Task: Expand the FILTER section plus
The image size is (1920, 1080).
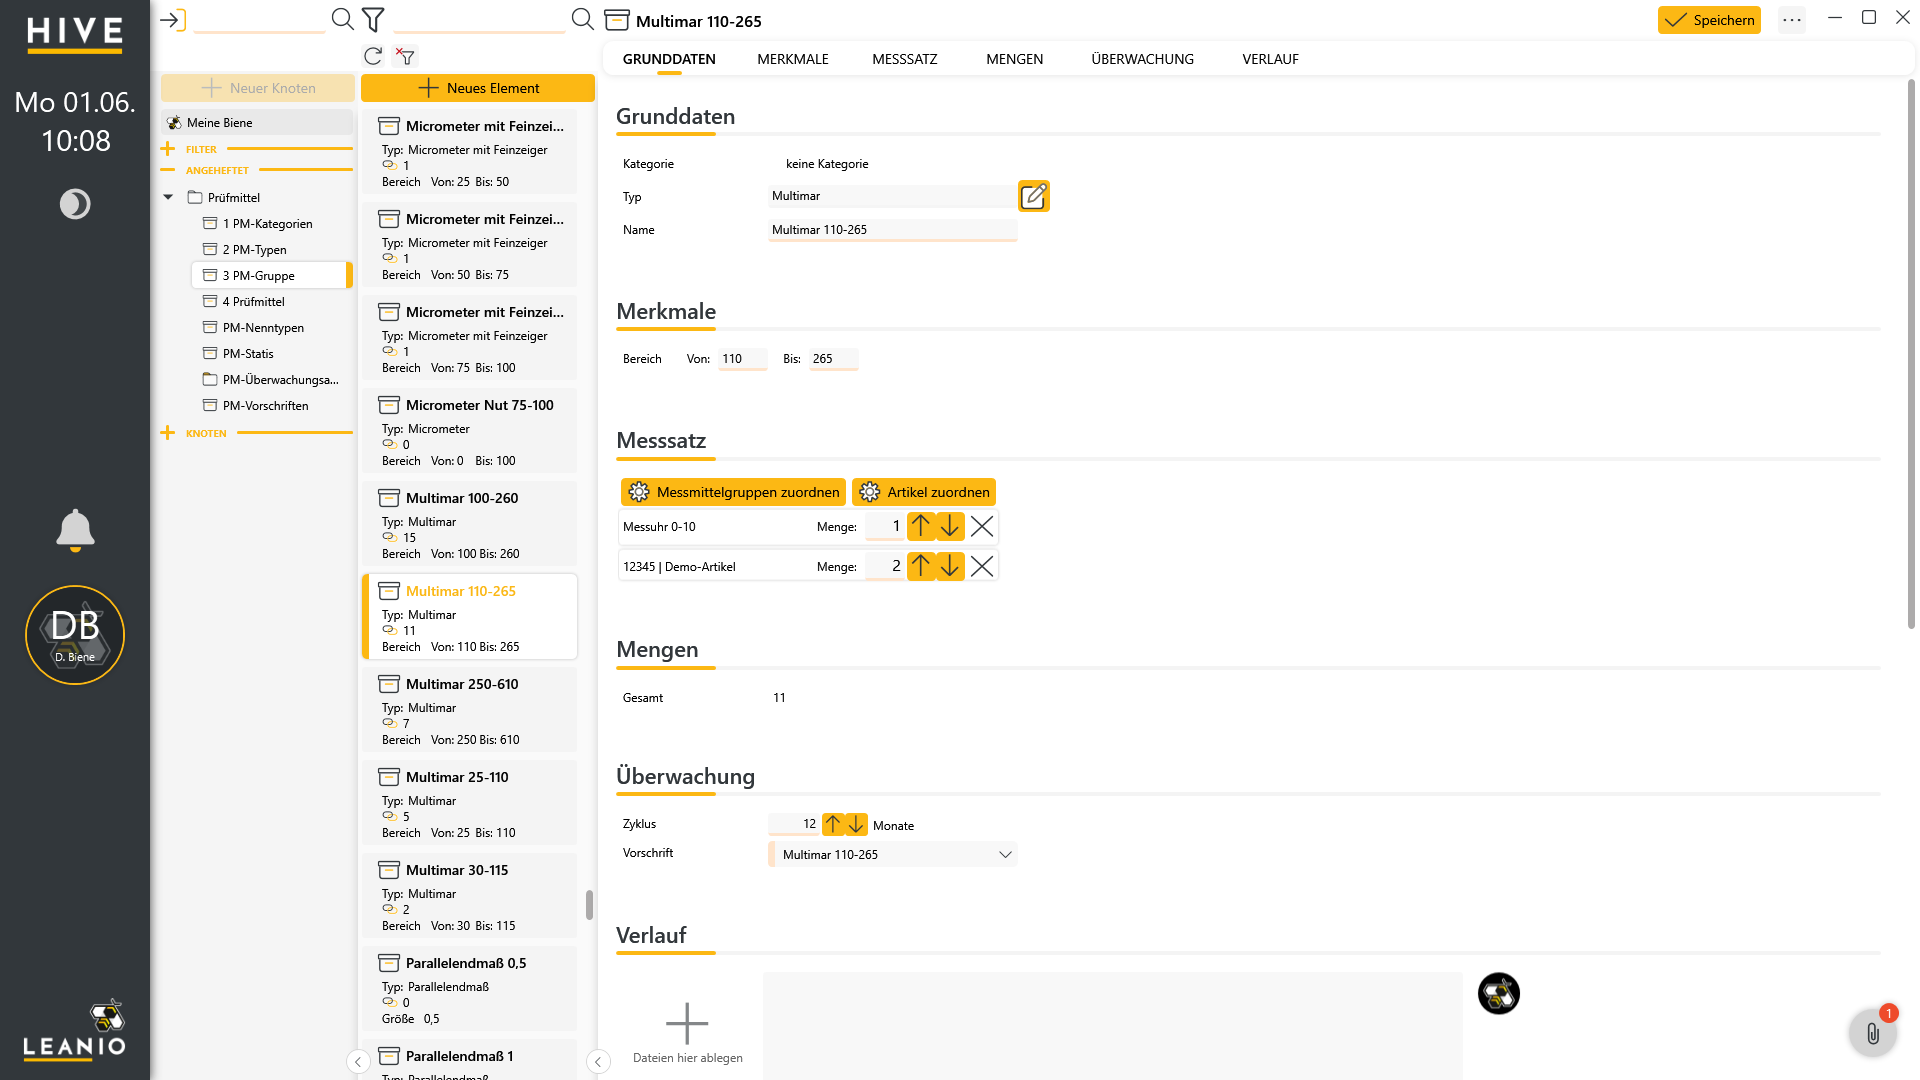Action: click(167, 149)
